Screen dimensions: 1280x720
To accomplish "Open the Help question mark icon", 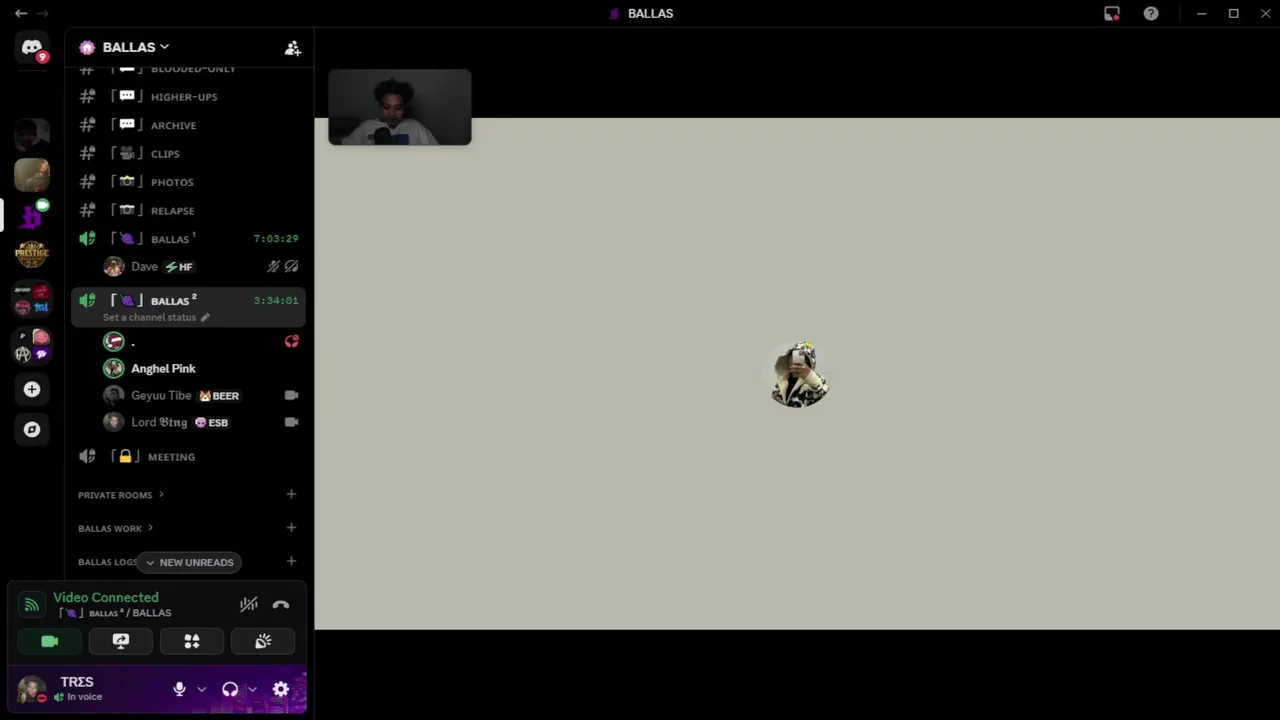I will point(1151,13).
